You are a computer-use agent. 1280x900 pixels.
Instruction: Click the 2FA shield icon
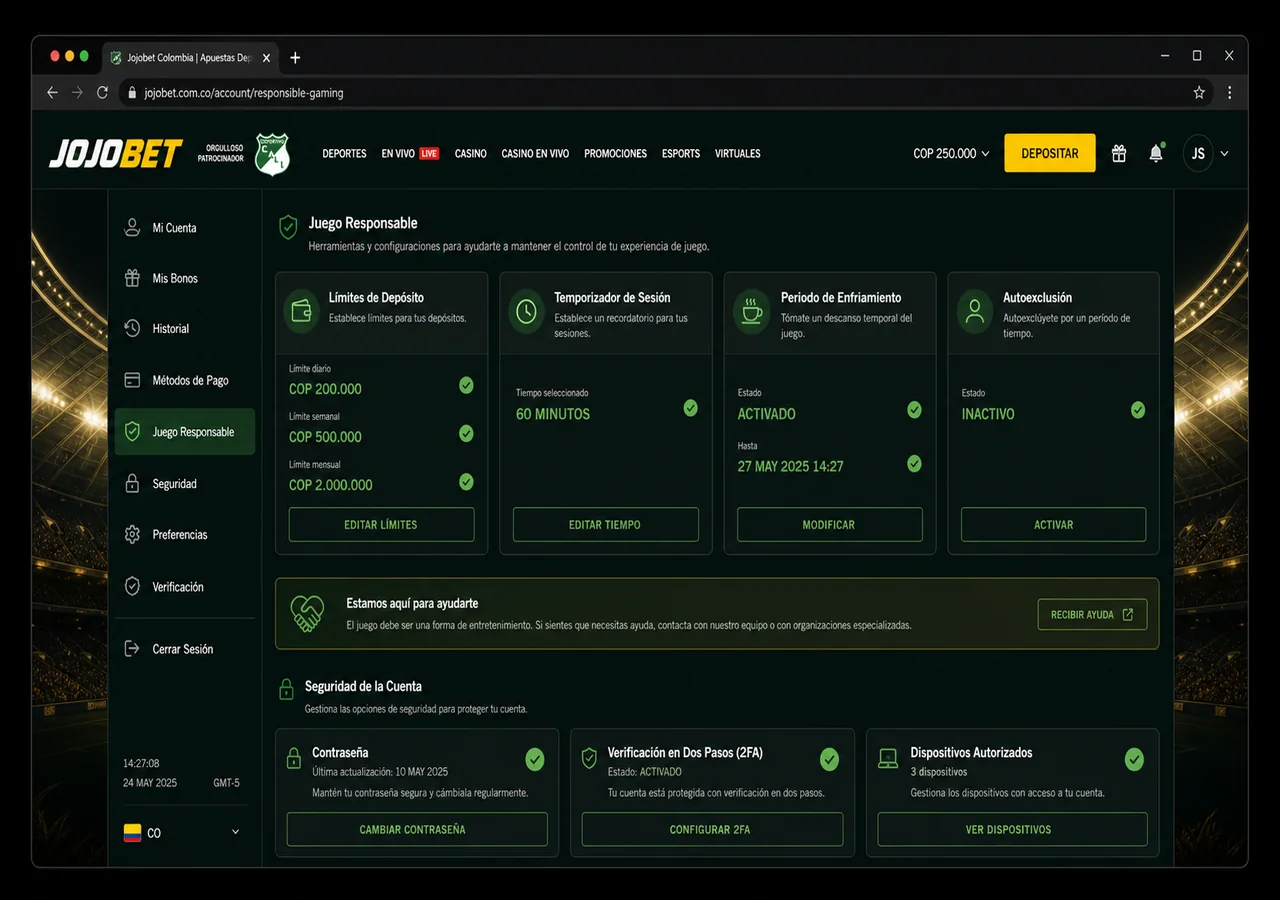coord(589,757)
